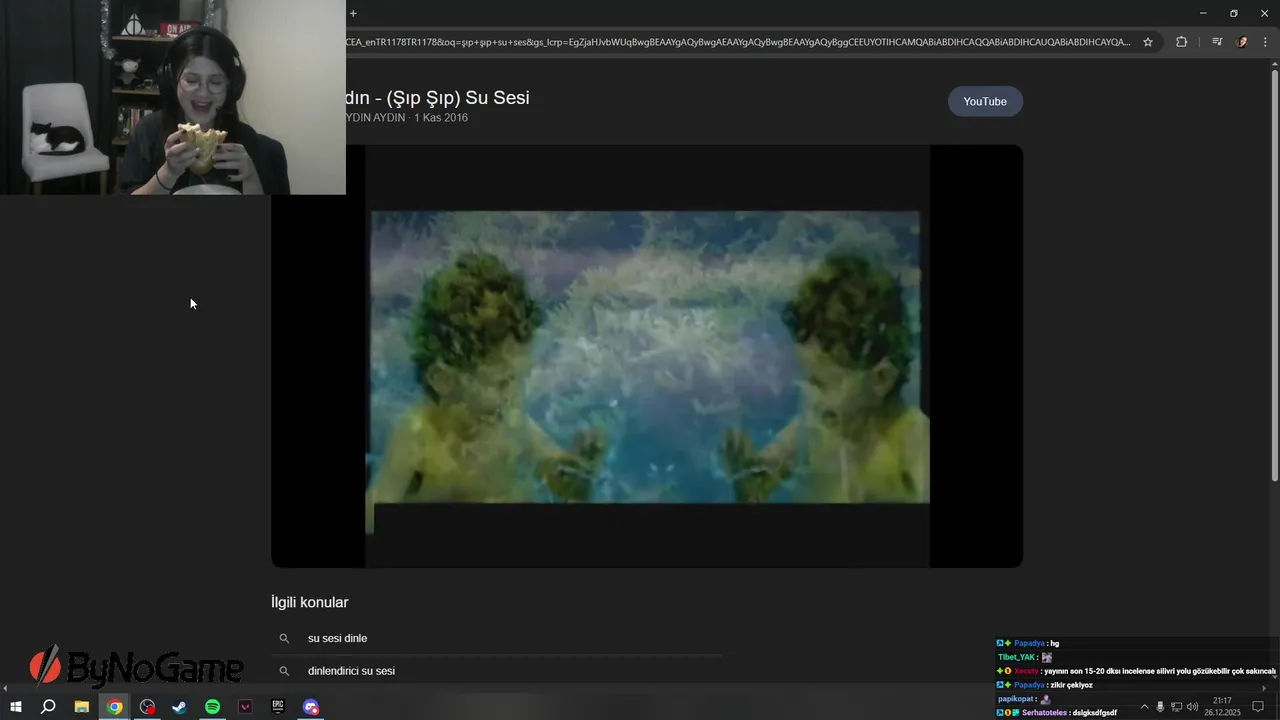Click the search icon next to 'su sesi dinle'
1280x720 pixels.
point(284,638)
